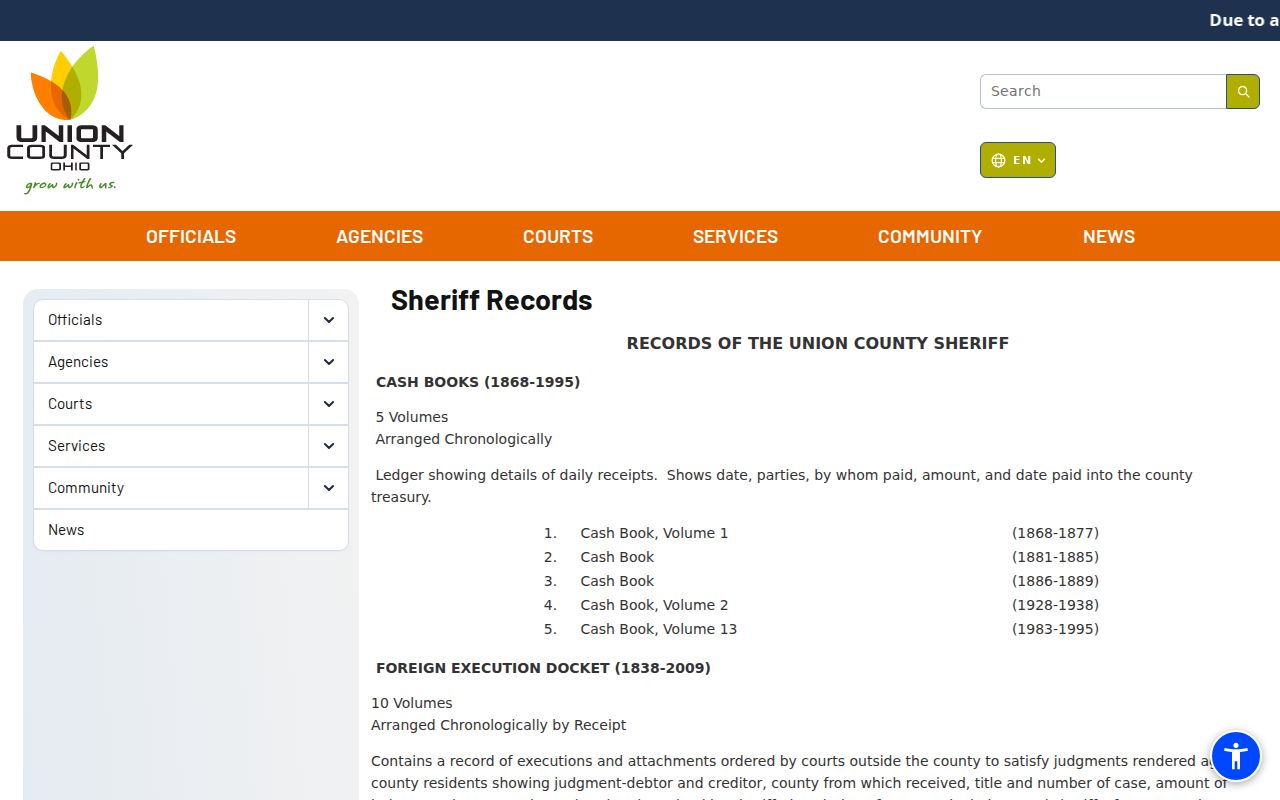The width and height of the screenshot is (1280, 800).
Task: Click the 'Cash Book, Volume 13' entry
Action: click(658, 629)
